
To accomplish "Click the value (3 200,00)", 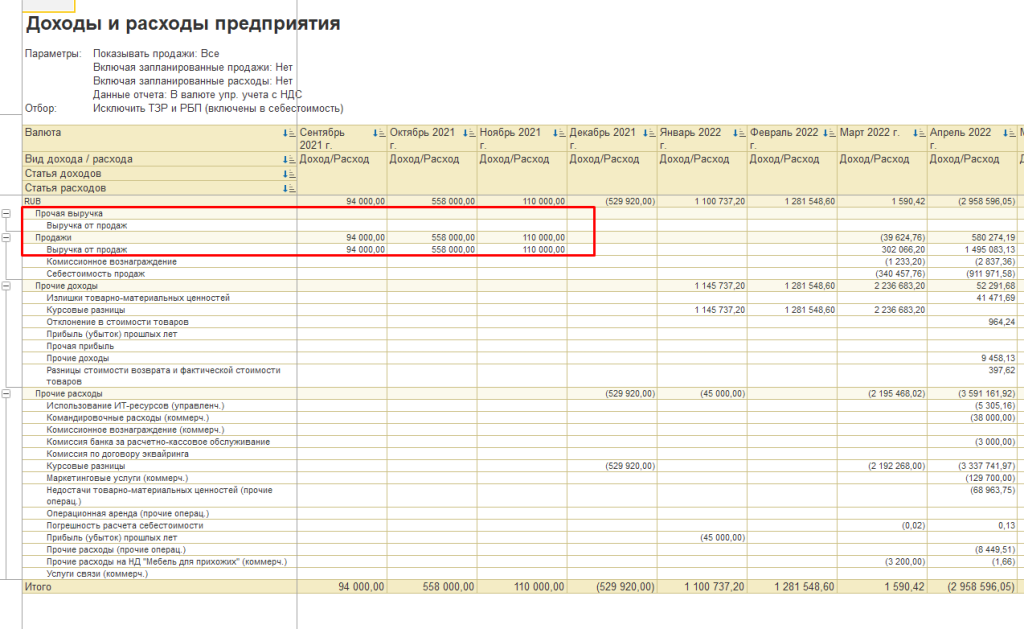I will pos(905,562).
